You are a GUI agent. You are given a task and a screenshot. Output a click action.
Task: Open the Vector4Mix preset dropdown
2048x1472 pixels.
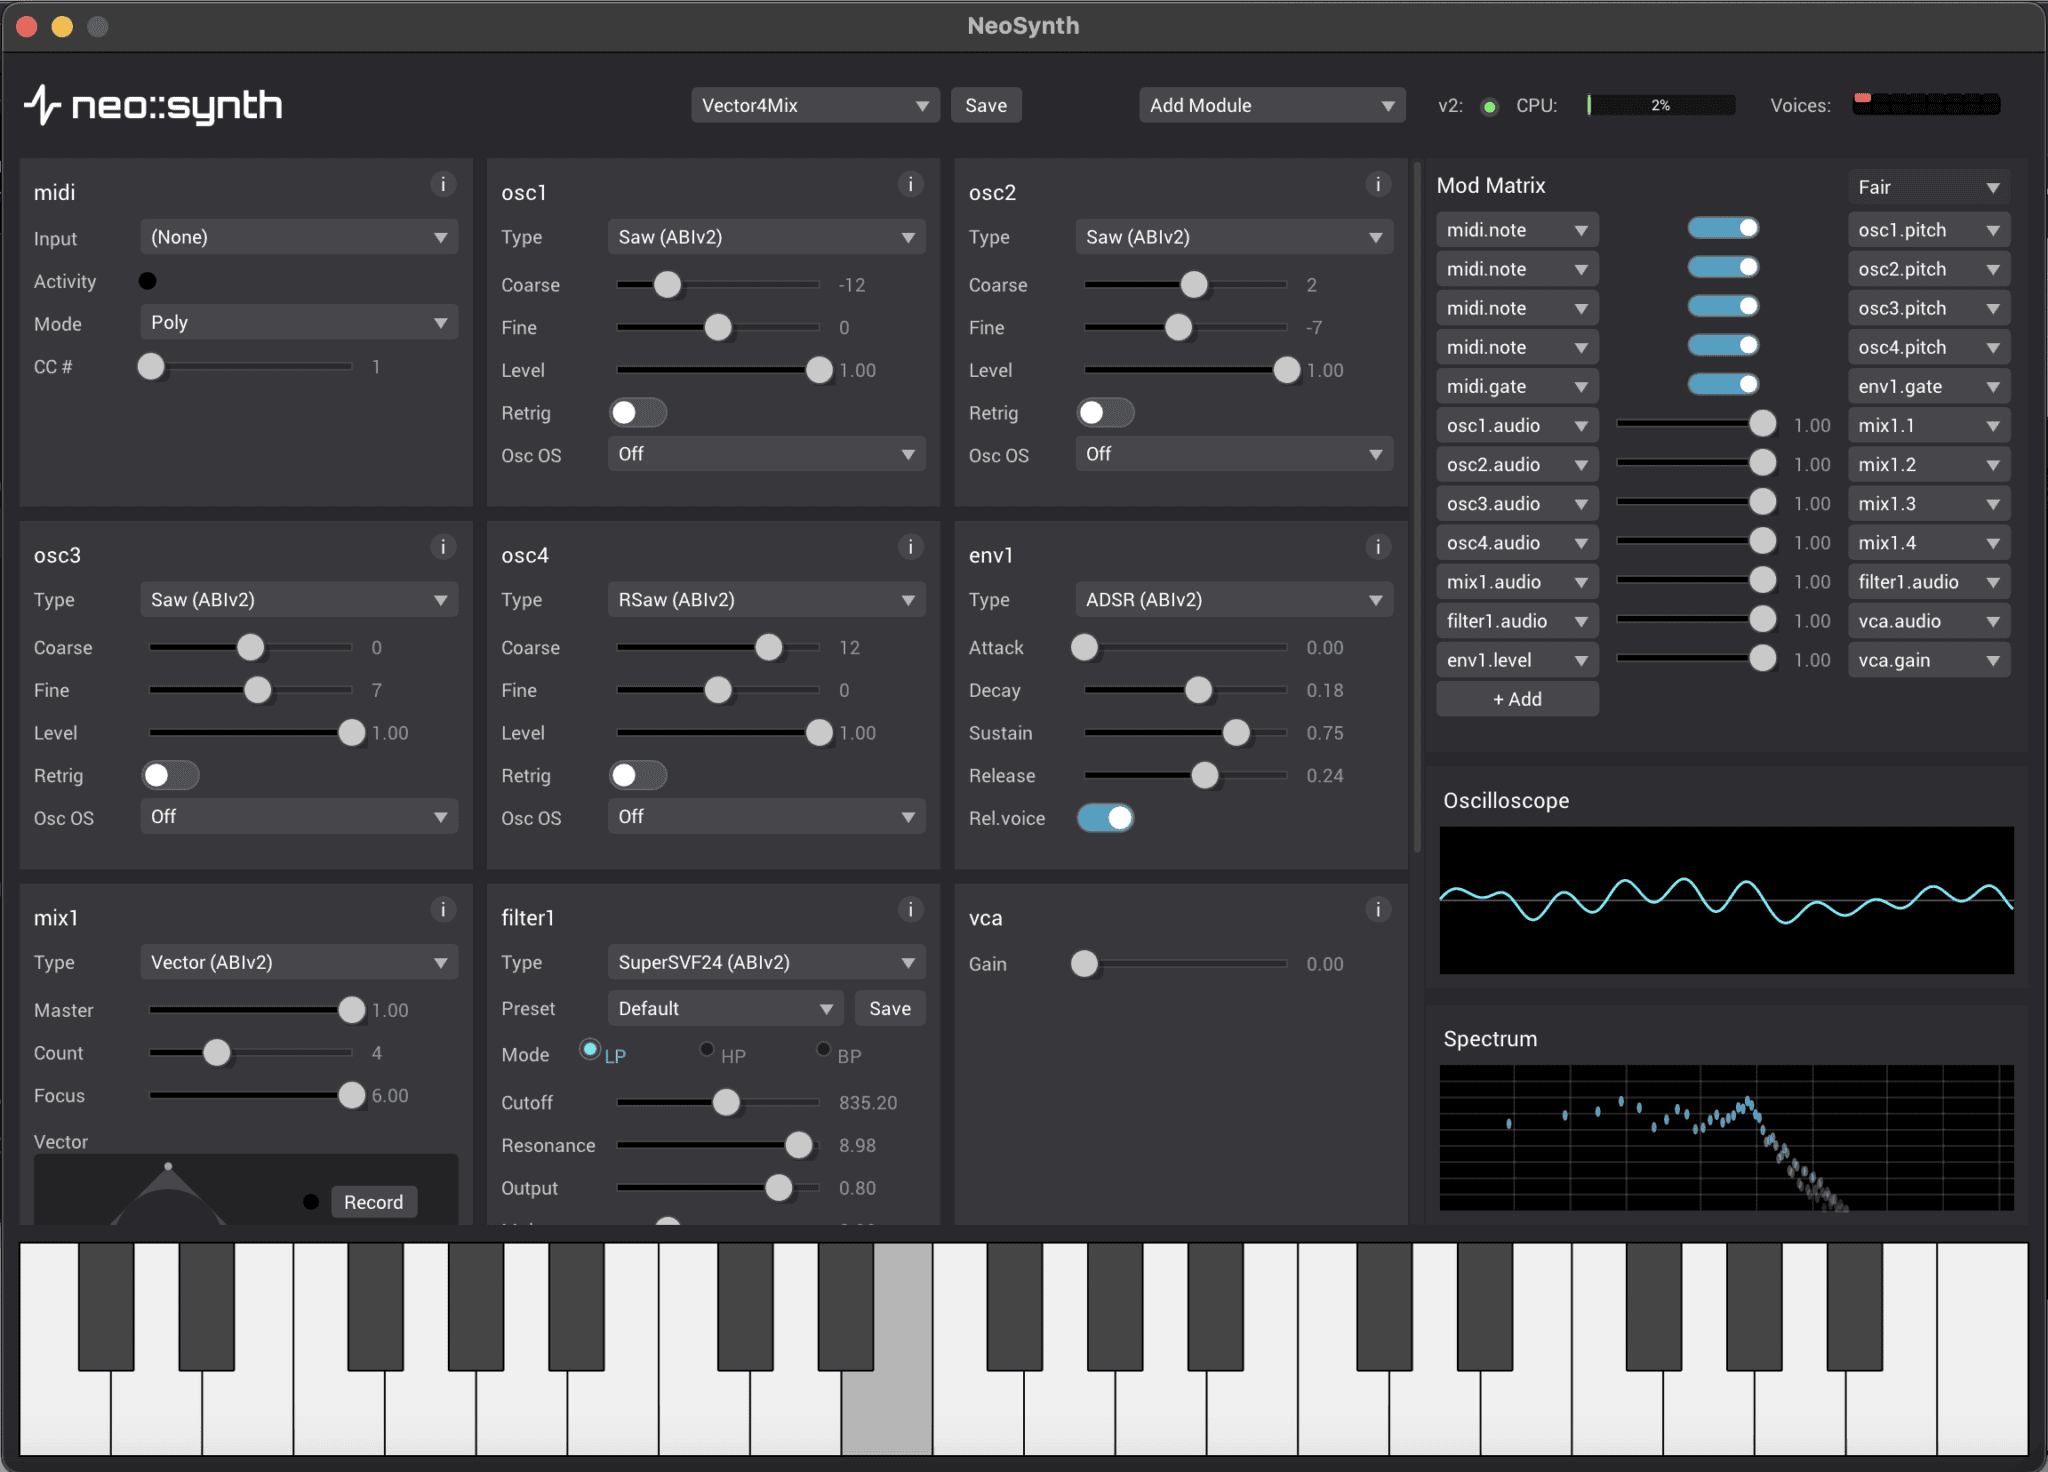[x=815, y=105]
